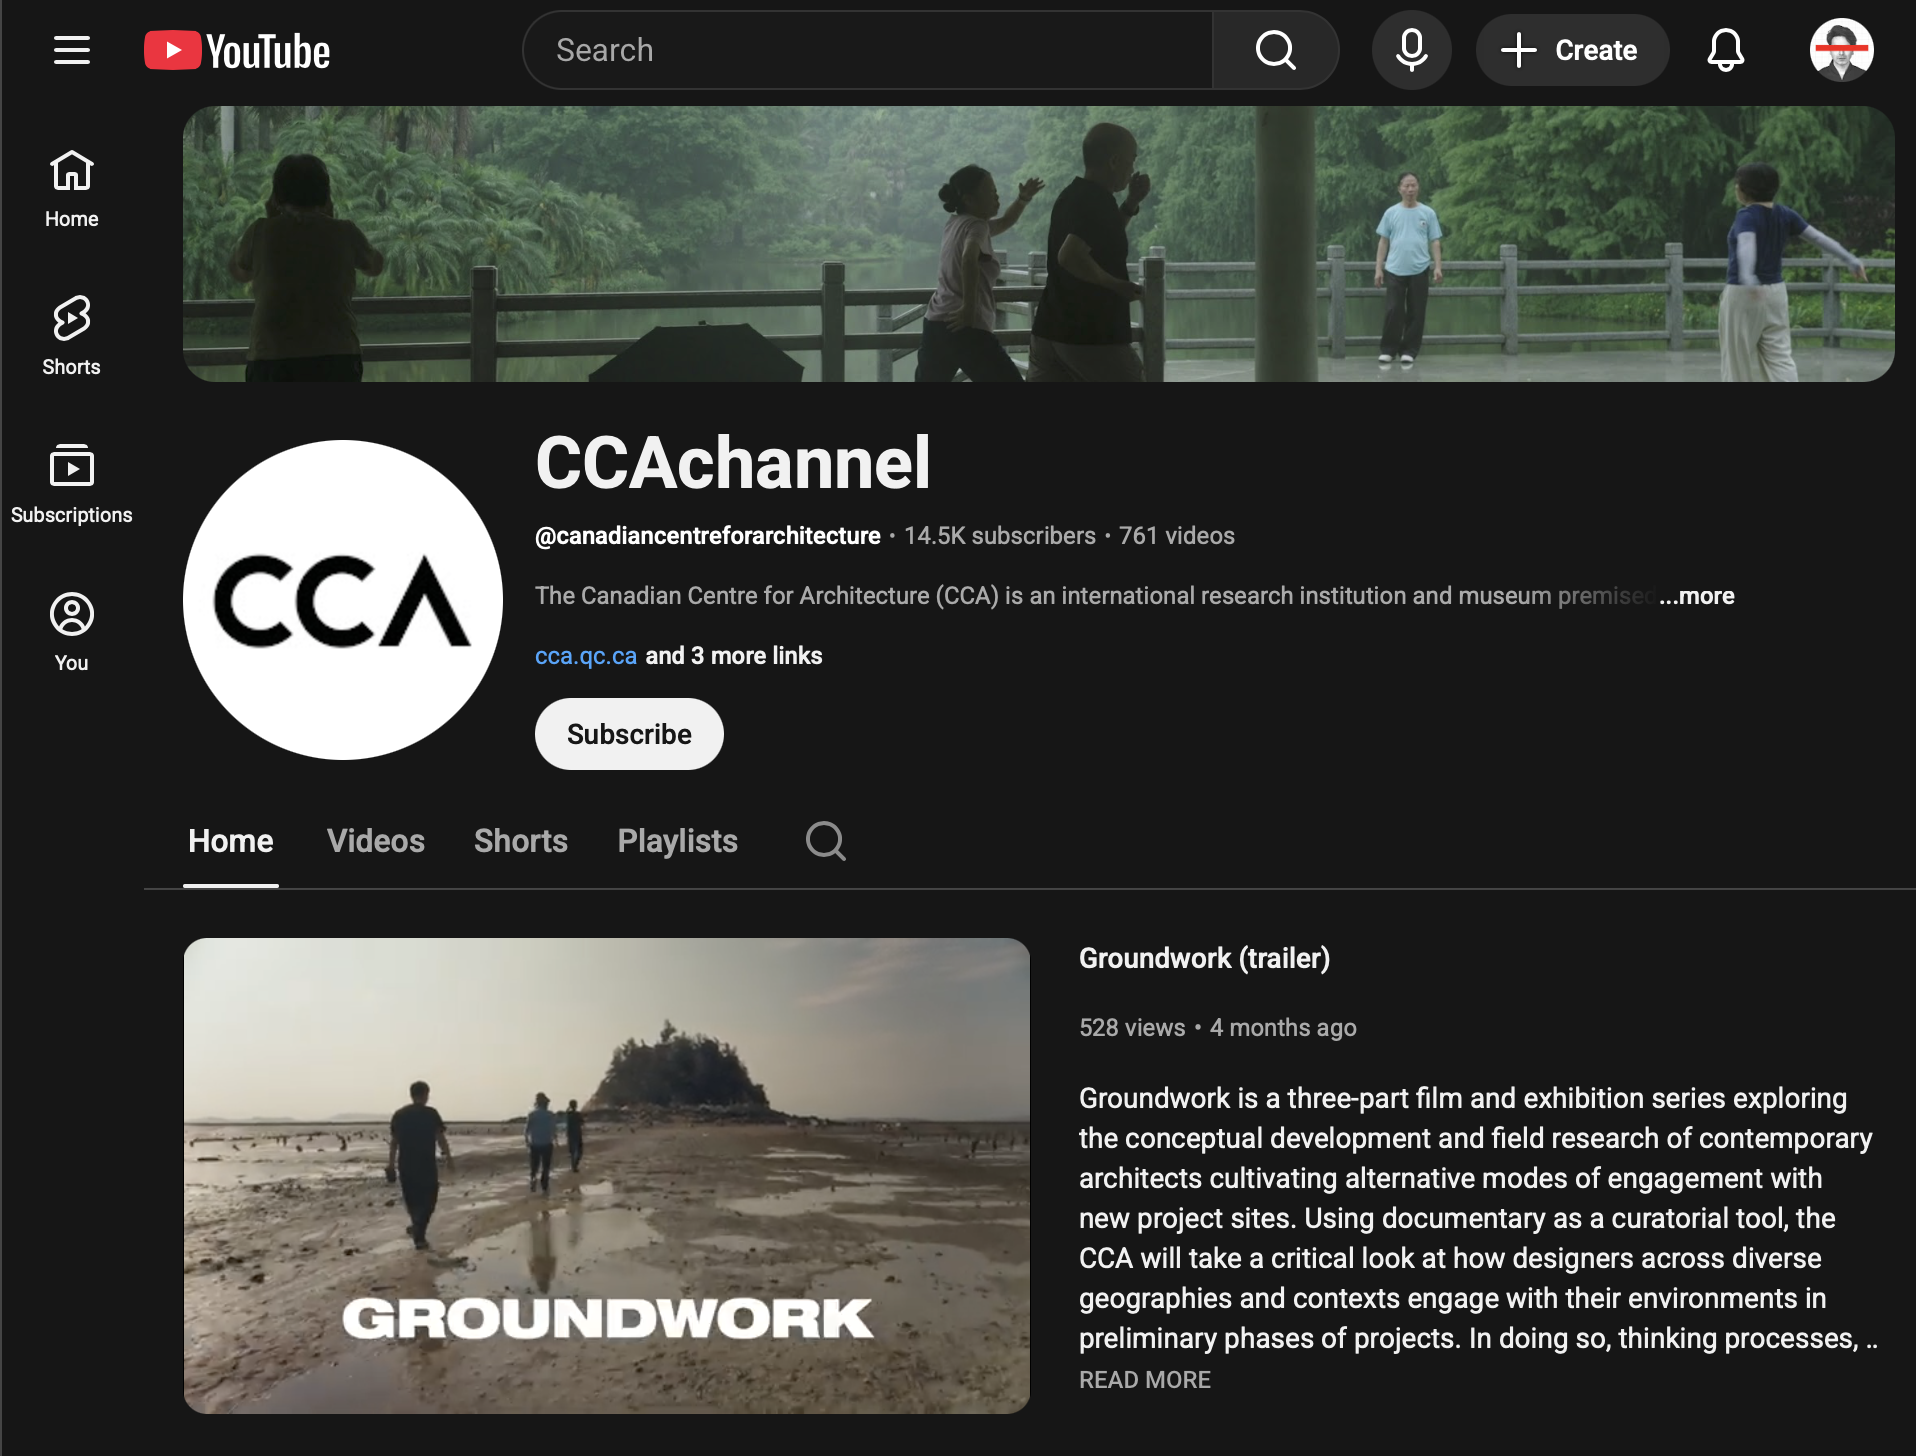The width and height of the screenshot is (1916, 1456).
Task: Search within the channel using magnifier icon
Action: 825,841
